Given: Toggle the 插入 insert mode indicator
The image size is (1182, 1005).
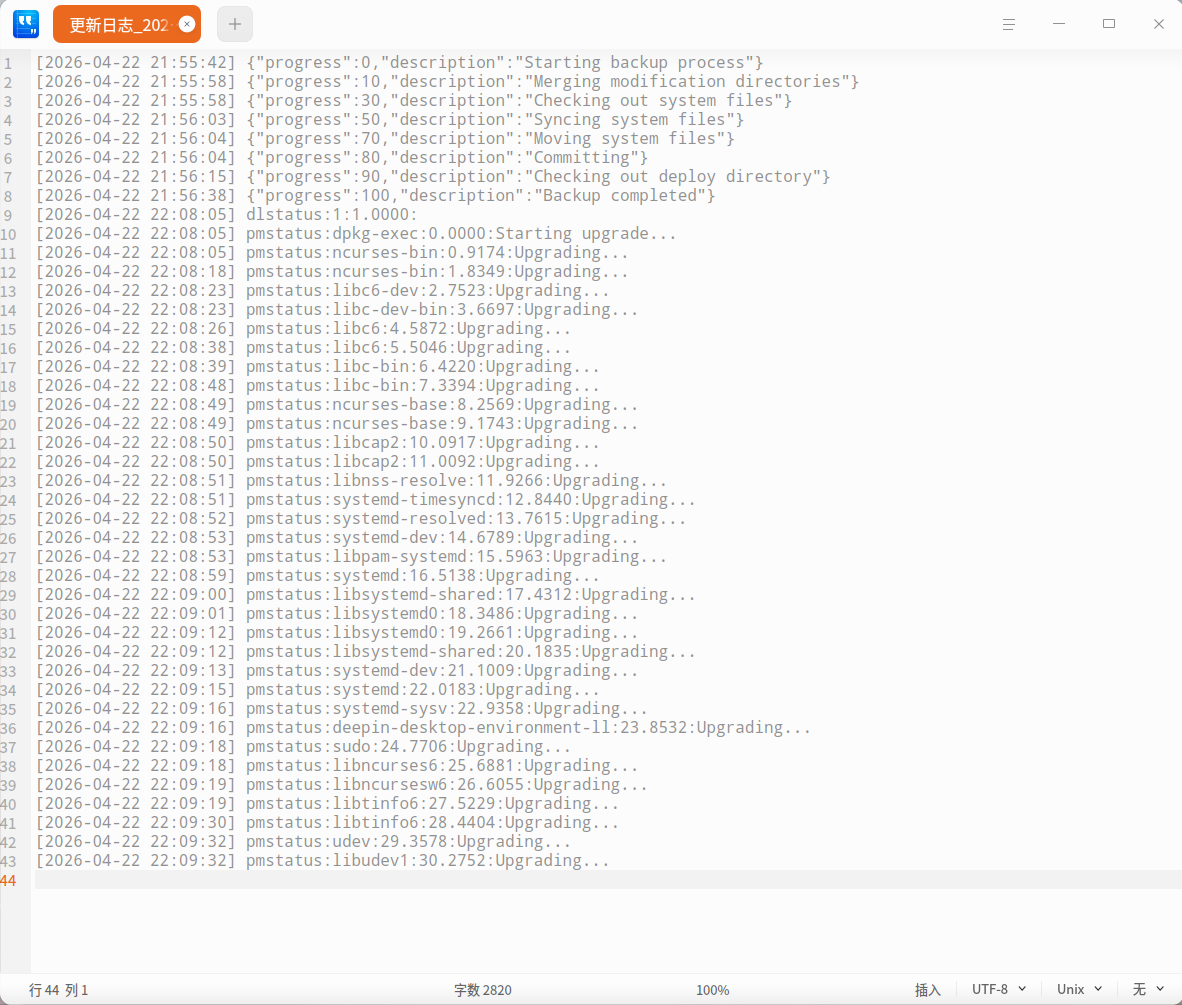Looking at the screenshot, I should [x=928, y=989].
